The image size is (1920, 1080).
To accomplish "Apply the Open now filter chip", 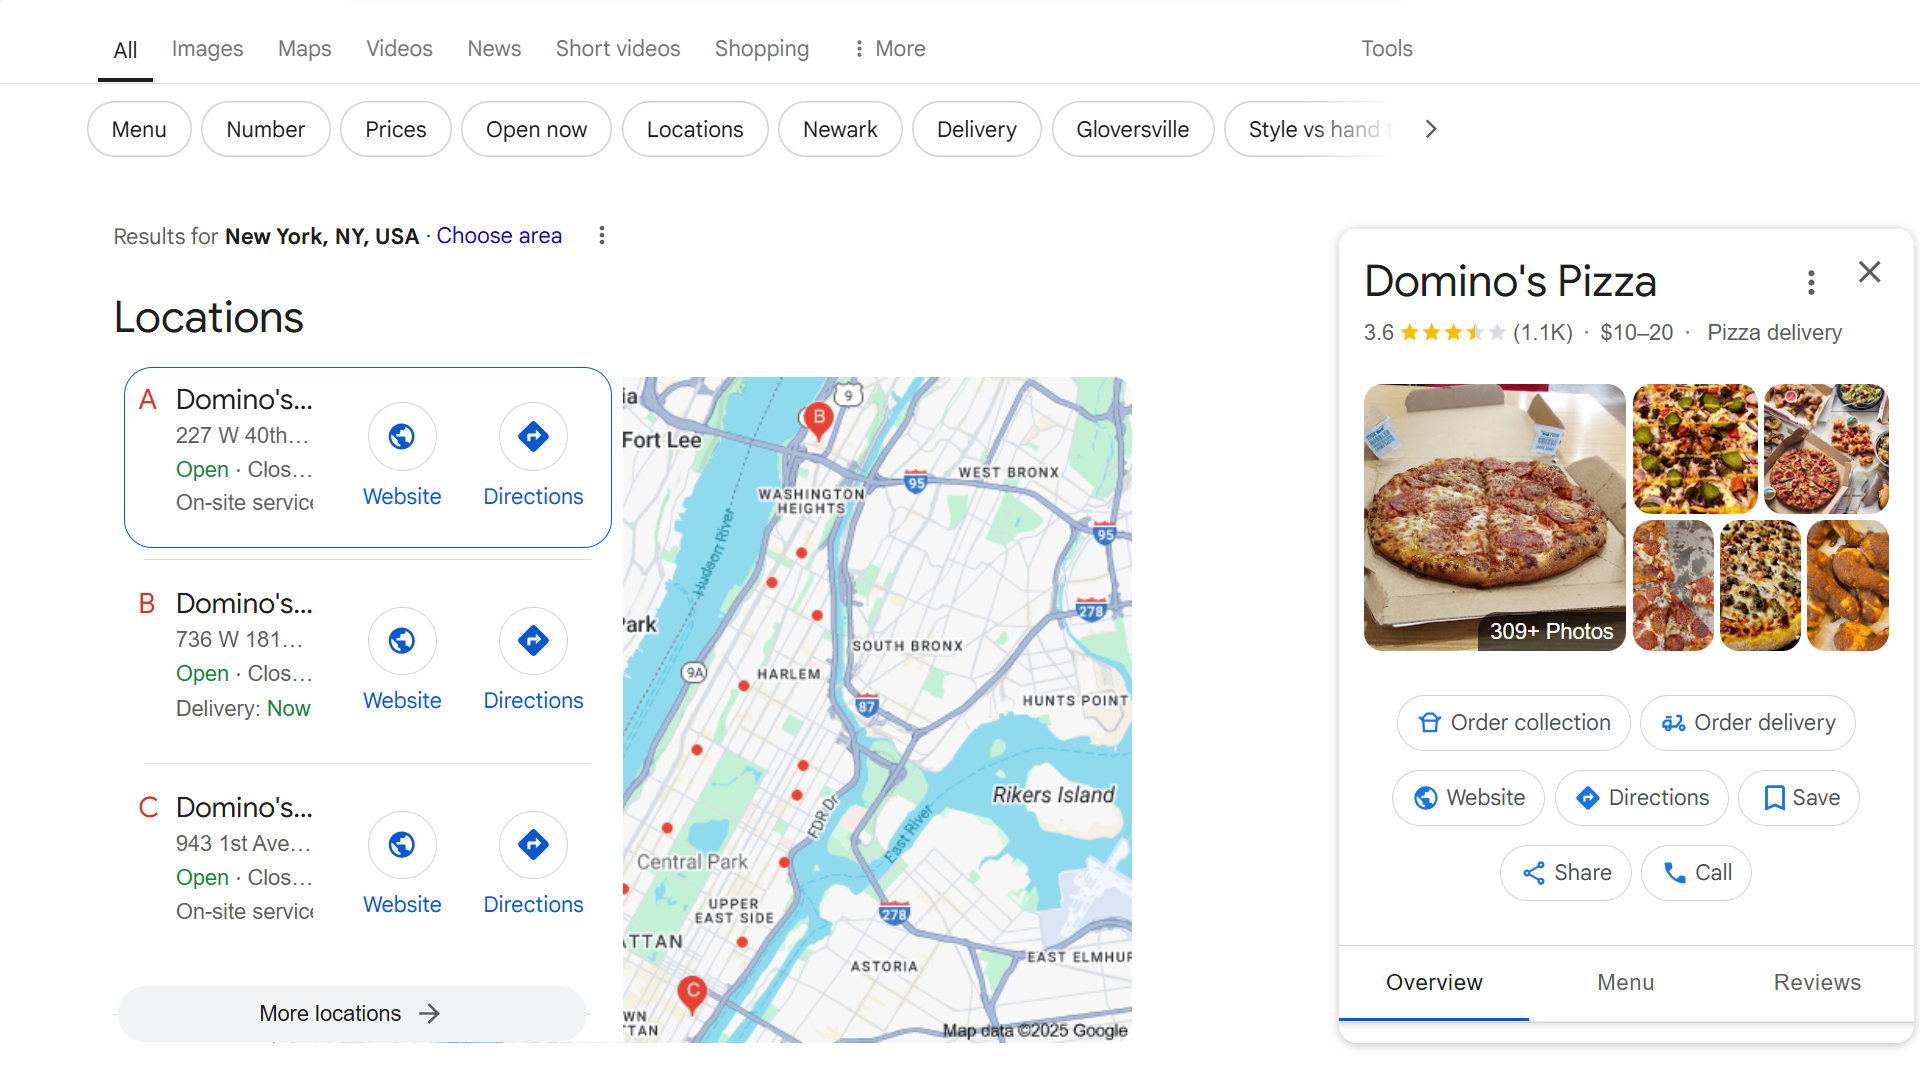I will (536, 130).
